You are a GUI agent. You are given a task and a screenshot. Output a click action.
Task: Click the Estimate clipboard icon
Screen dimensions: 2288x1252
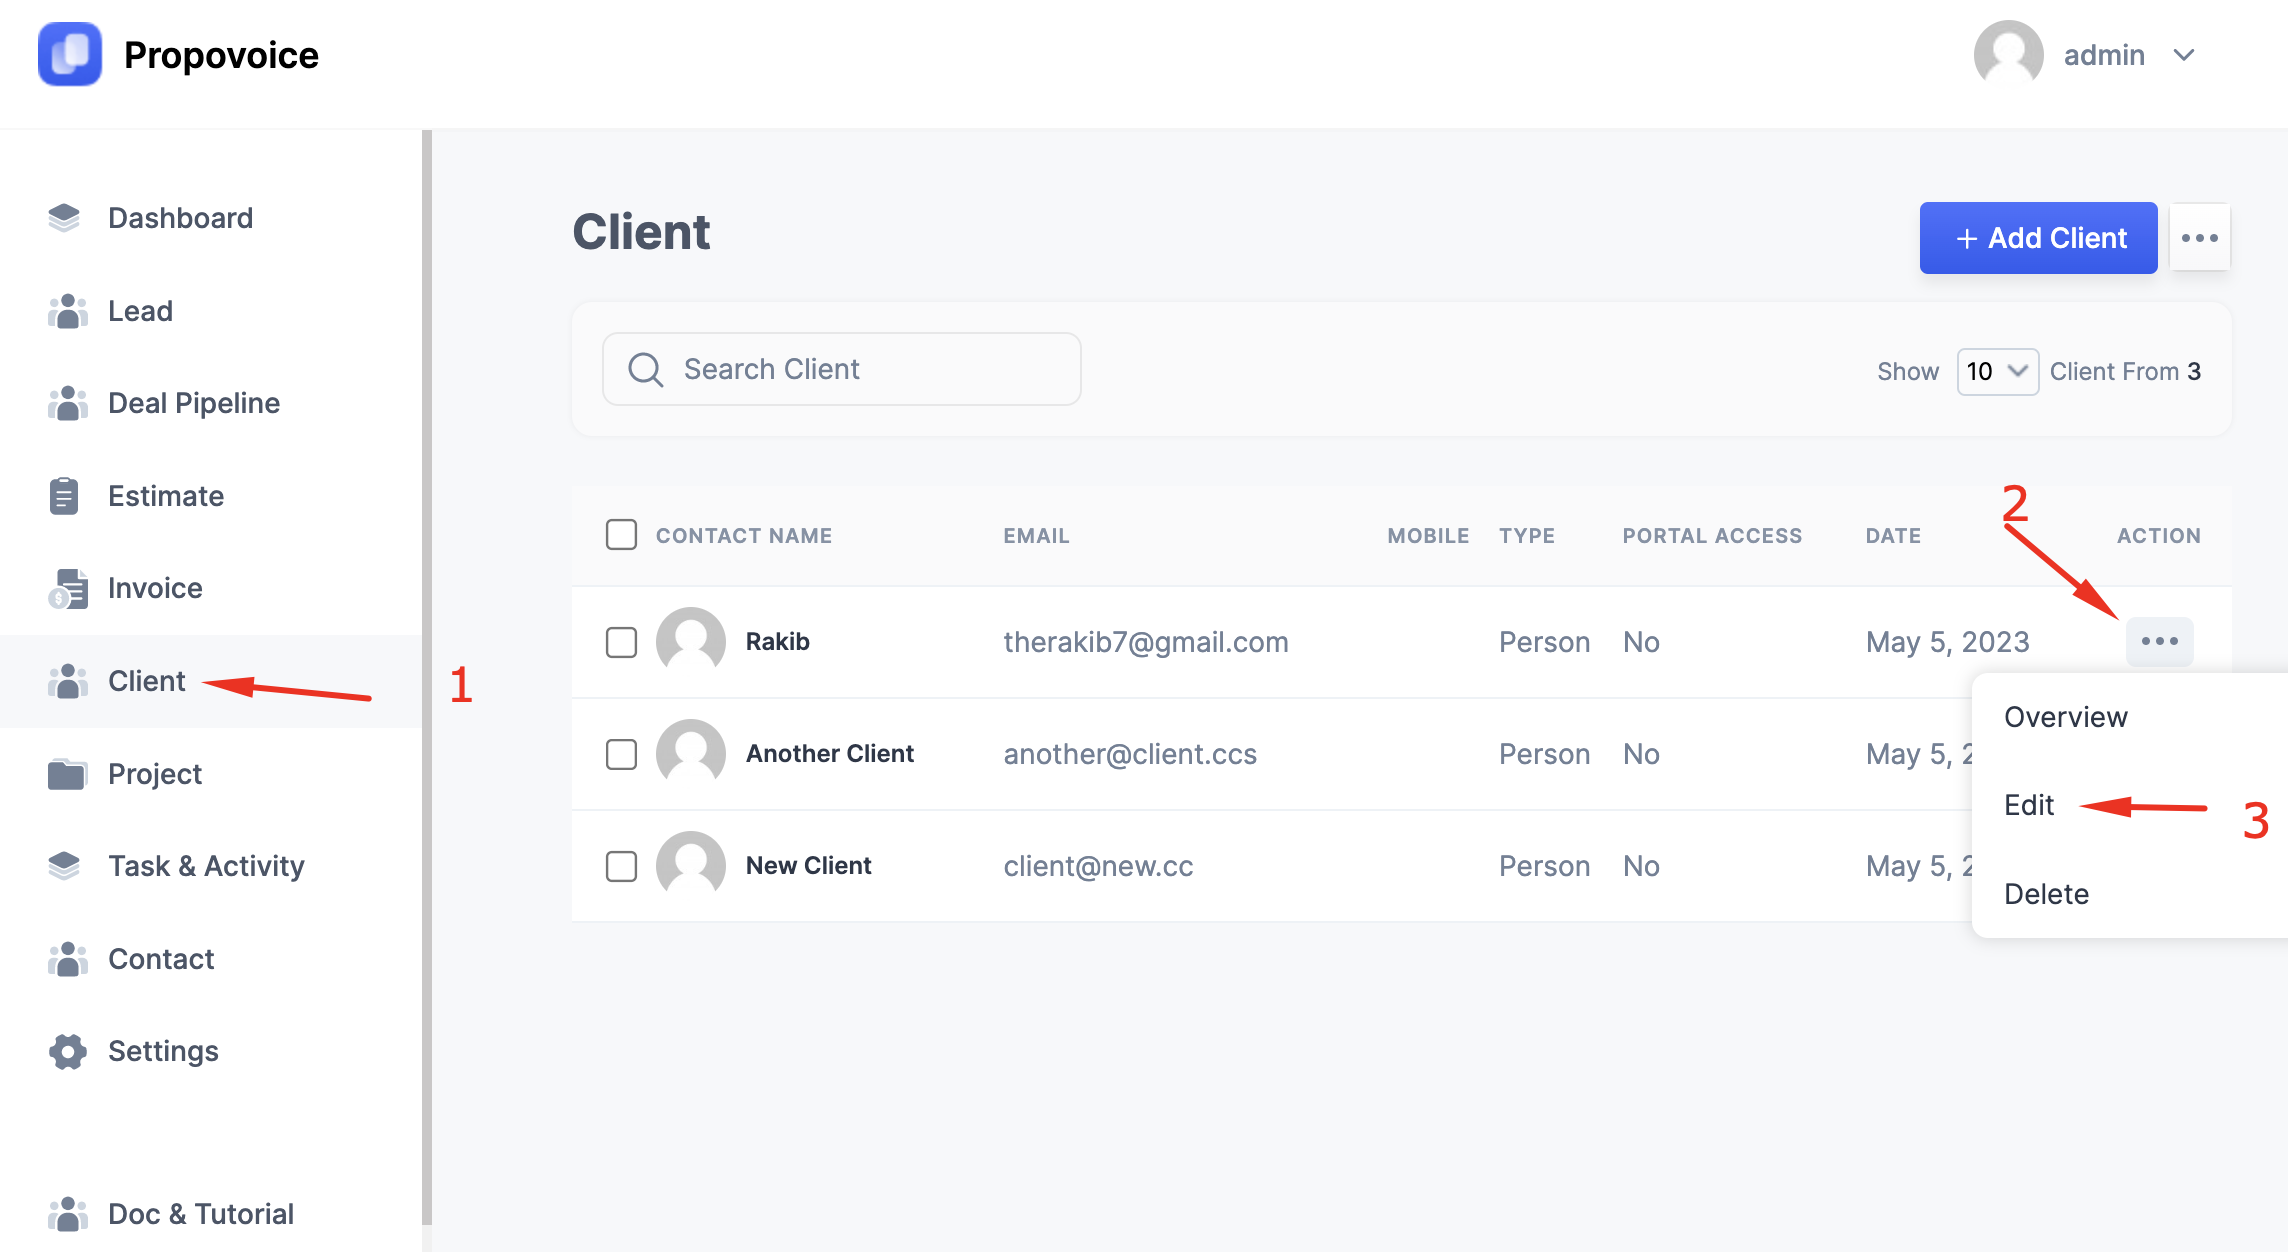pos(65,496)
